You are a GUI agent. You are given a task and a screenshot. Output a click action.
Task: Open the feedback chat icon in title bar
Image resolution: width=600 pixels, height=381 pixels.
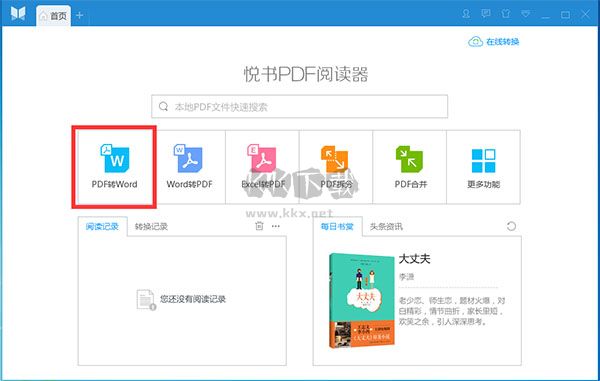486,14
